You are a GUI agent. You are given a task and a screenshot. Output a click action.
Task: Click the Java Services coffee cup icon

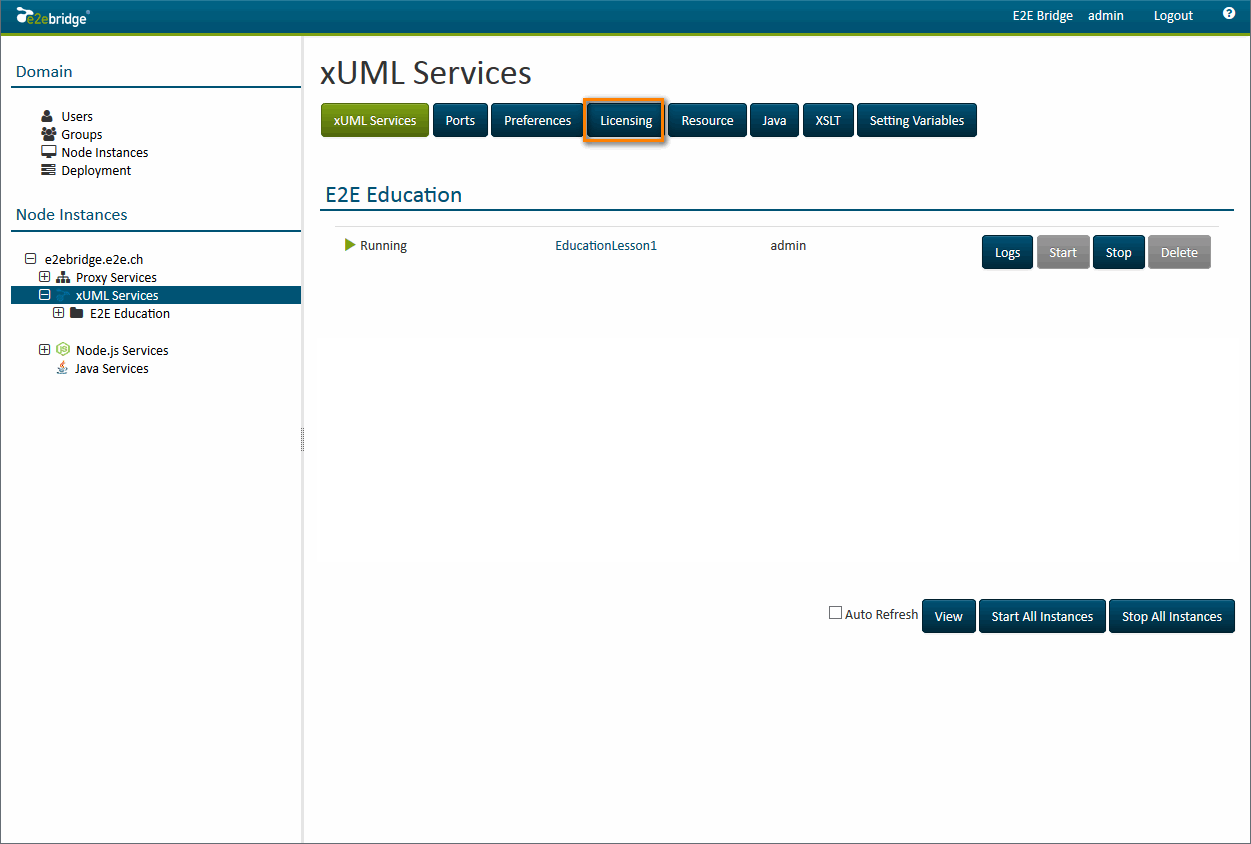pos(62,368)
